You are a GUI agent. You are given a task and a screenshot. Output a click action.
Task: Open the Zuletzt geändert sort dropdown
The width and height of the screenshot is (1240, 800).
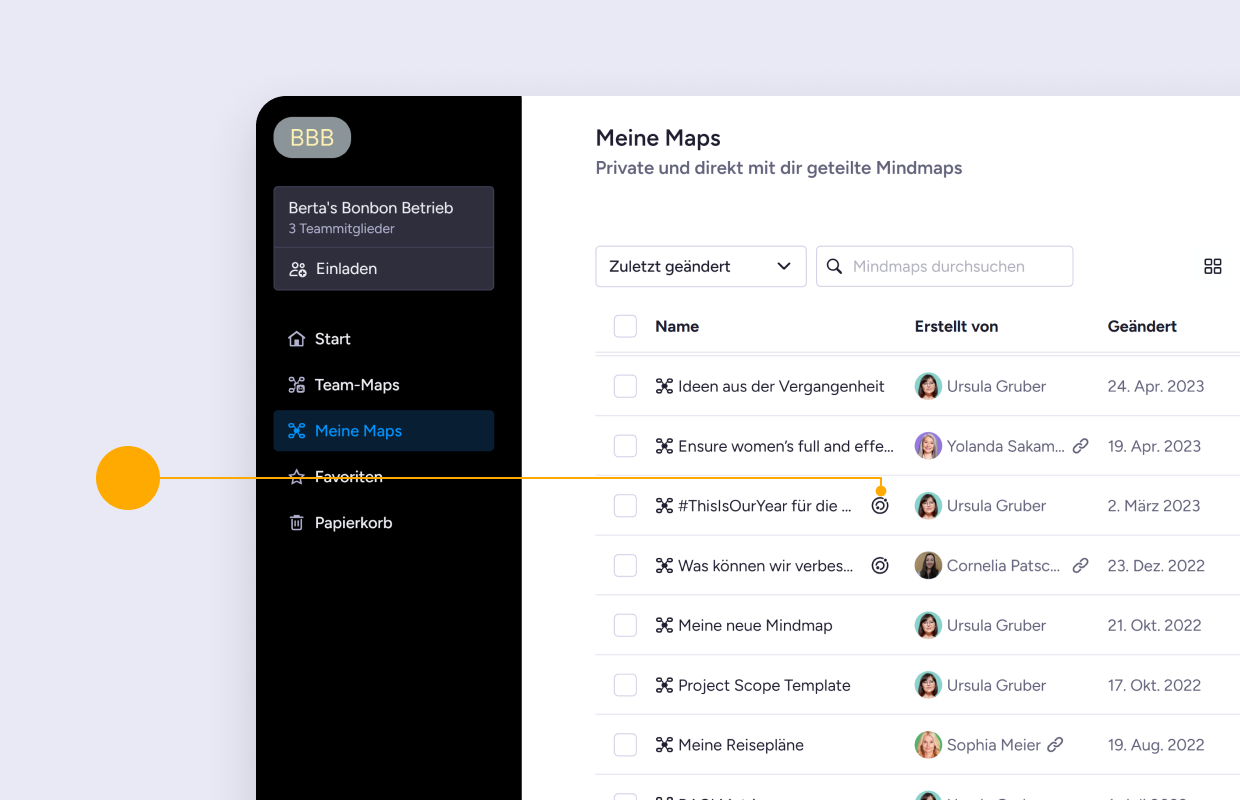coord(701,267)
